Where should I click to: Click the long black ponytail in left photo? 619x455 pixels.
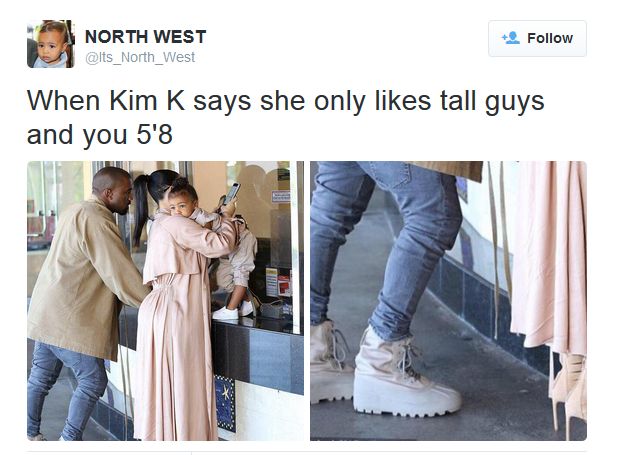[140, 209]
